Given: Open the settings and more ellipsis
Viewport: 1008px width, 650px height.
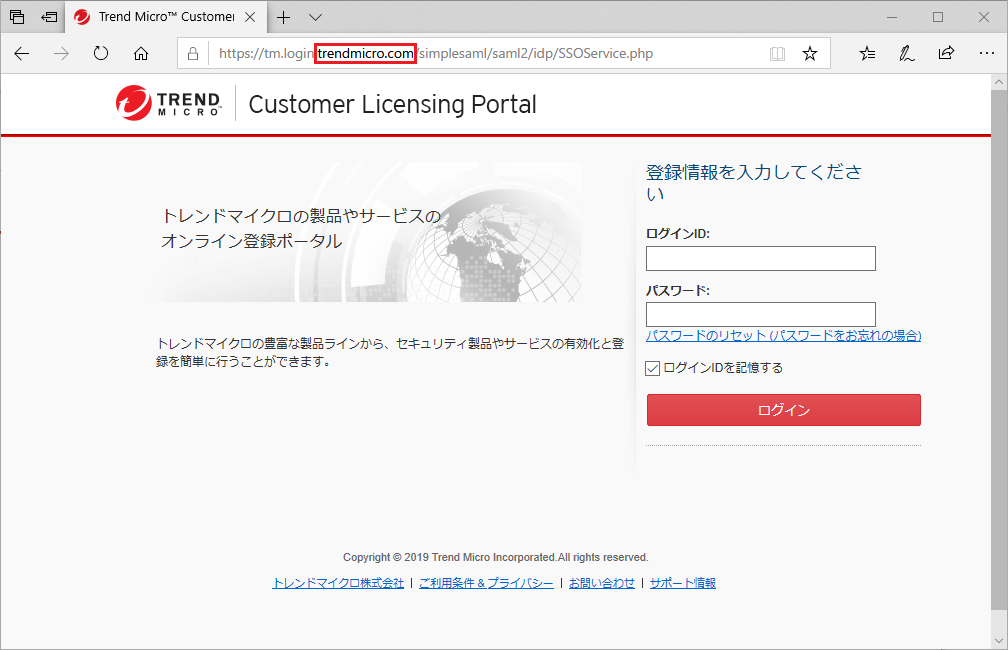Looking at the screenshot, I should pyautogui.click(x=986, y=53).
